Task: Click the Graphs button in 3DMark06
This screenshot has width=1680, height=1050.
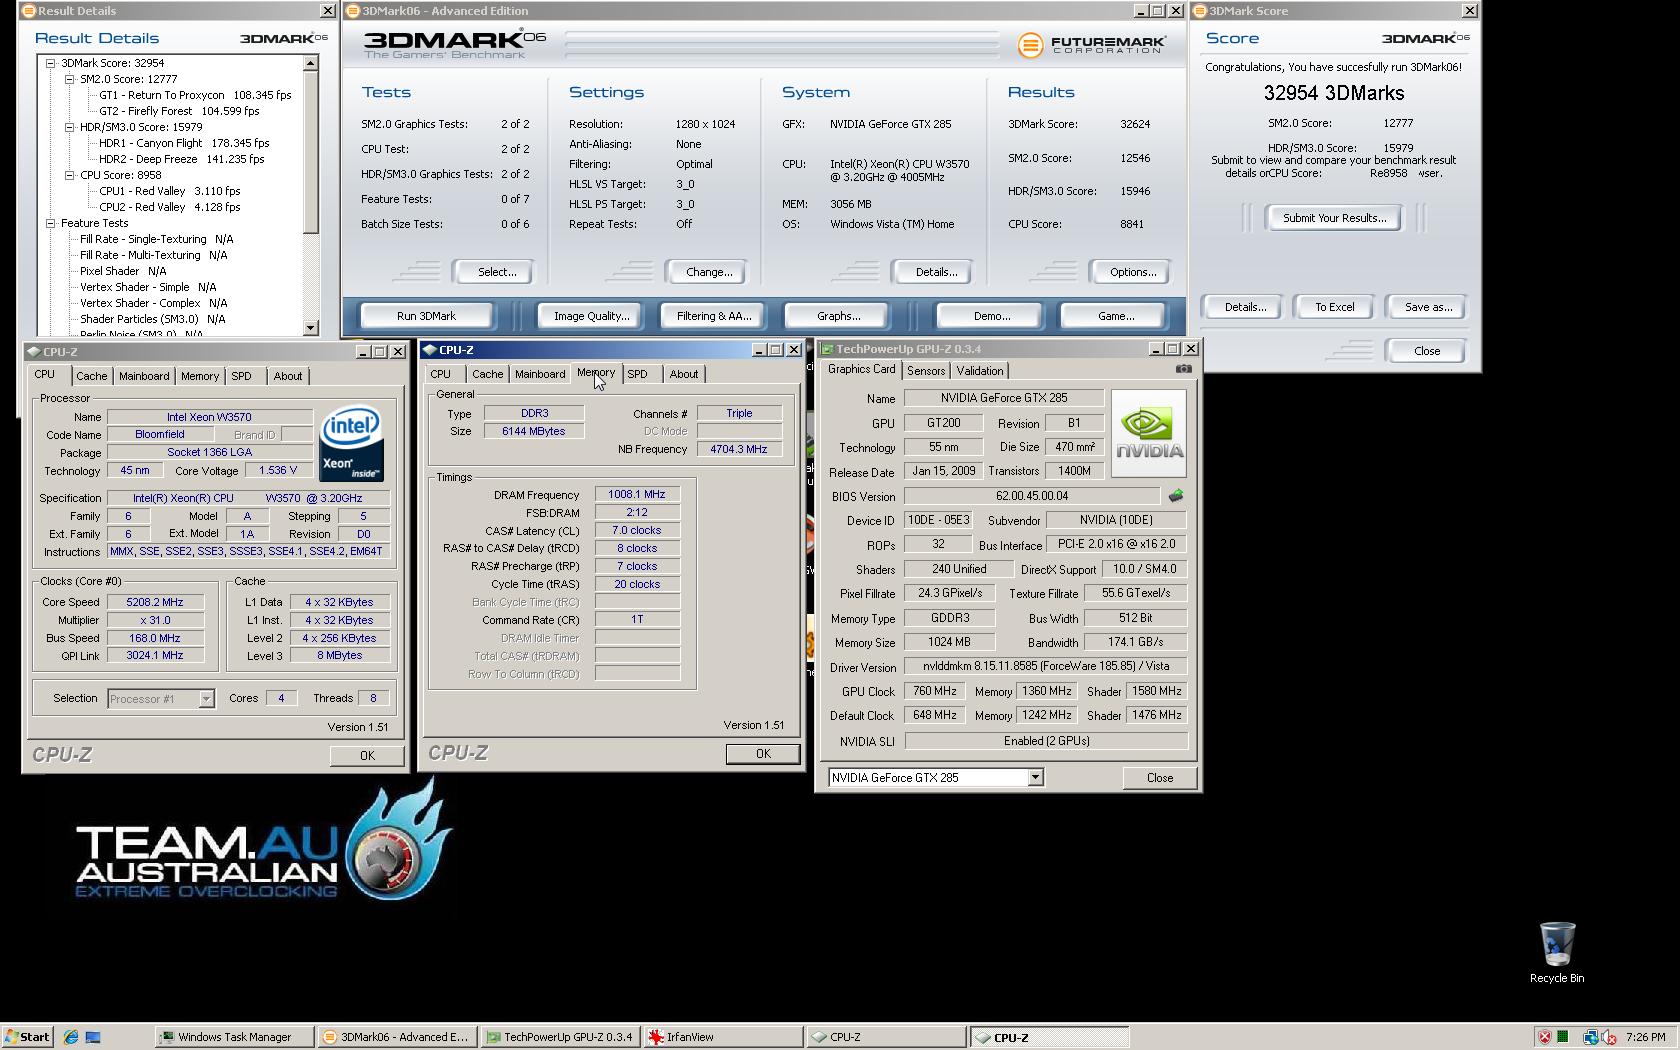Action: click(x=838, y=316)
